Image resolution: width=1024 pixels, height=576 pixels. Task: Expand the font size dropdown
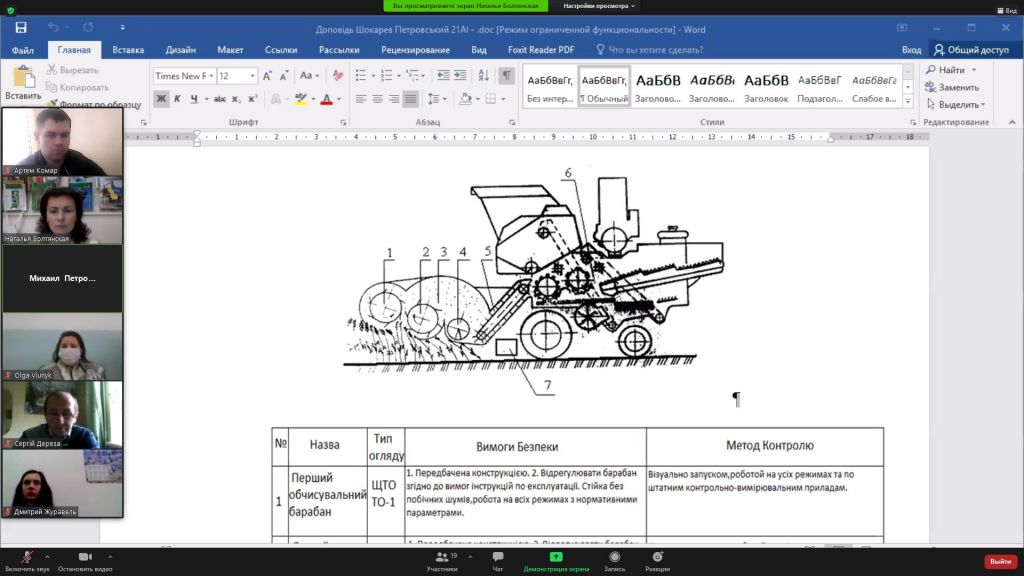253,76
